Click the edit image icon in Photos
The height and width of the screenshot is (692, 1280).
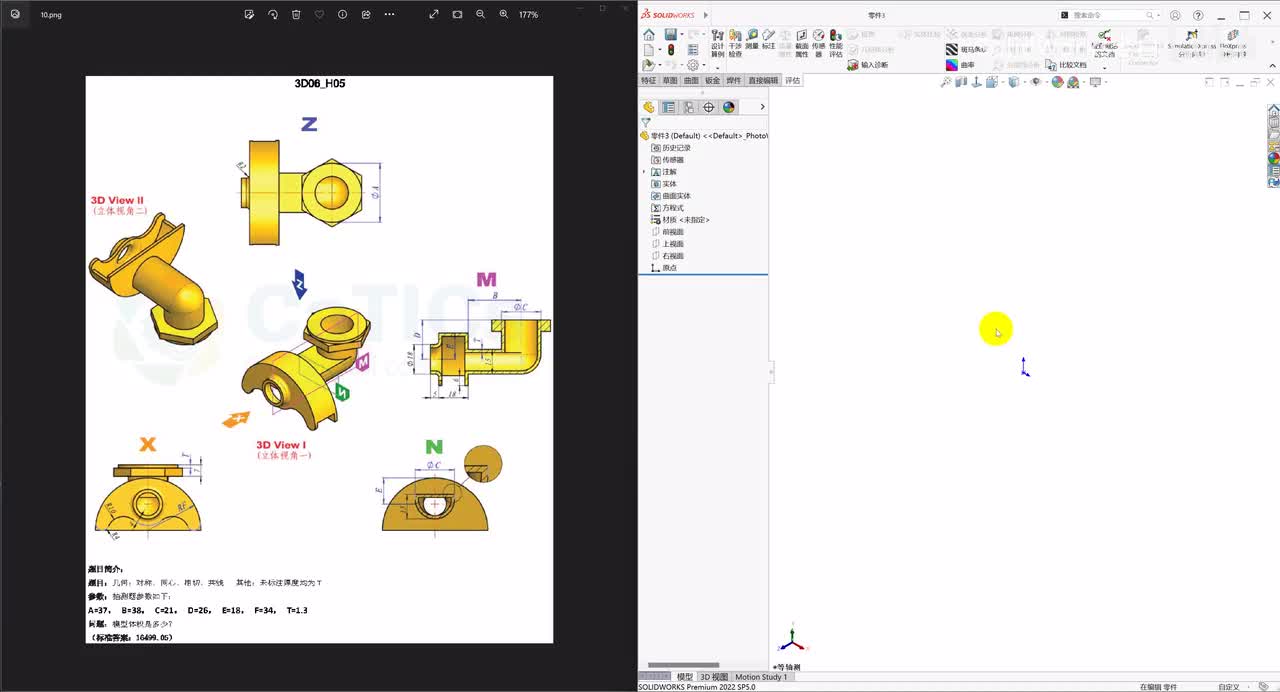tap(249, 14)
